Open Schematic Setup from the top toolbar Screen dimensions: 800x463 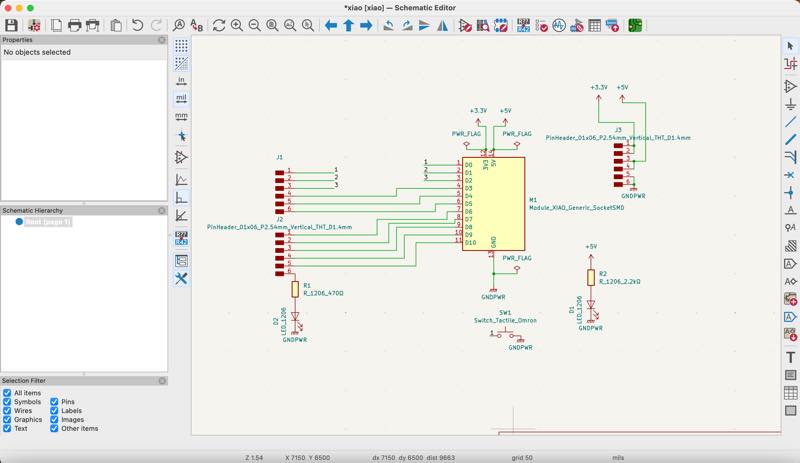point(34,25)
